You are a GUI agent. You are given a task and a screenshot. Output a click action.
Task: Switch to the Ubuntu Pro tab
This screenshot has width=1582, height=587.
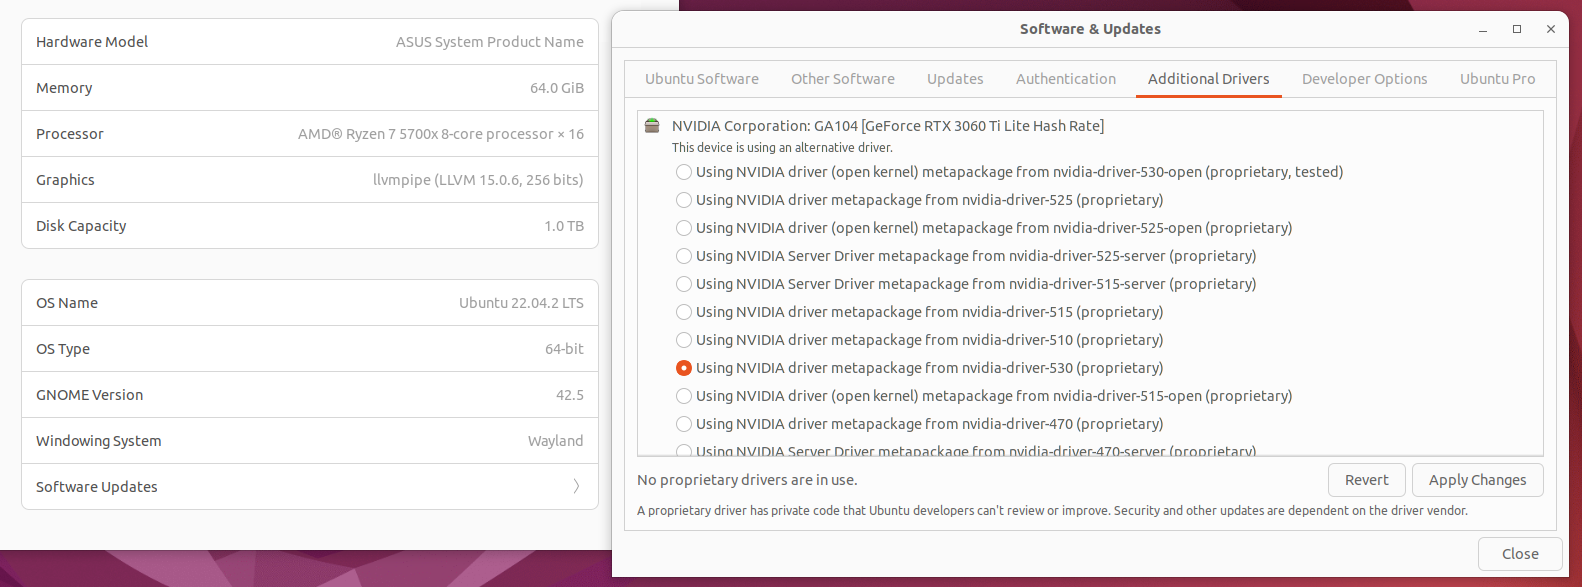coord(1497,79)
